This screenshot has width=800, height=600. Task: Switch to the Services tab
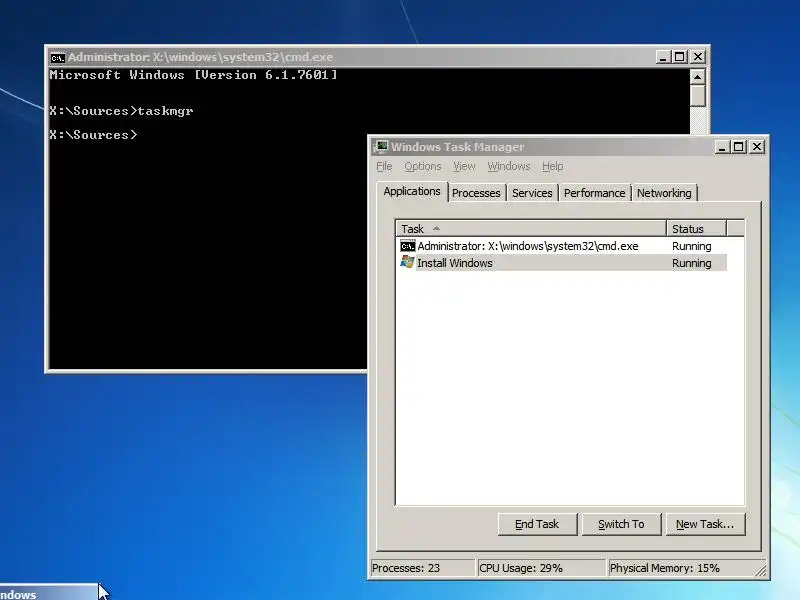point(532,193)
